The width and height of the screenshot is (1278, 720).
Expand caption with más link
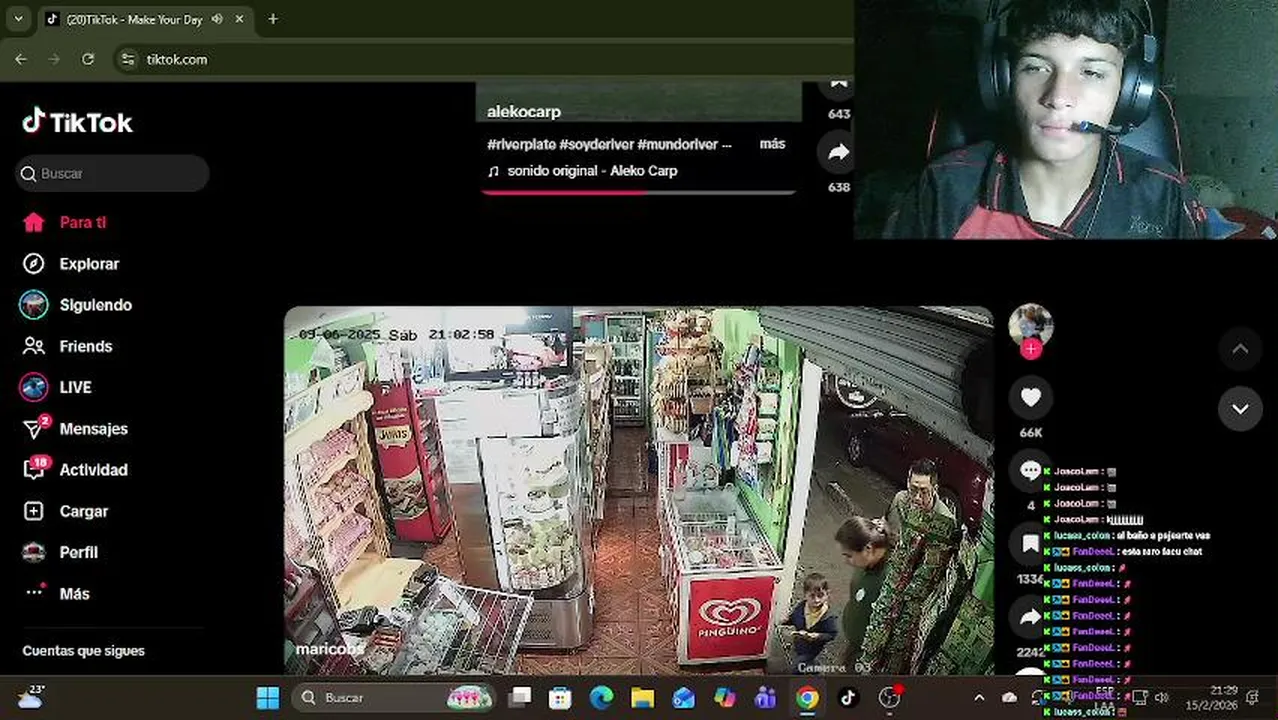(772, 144)
